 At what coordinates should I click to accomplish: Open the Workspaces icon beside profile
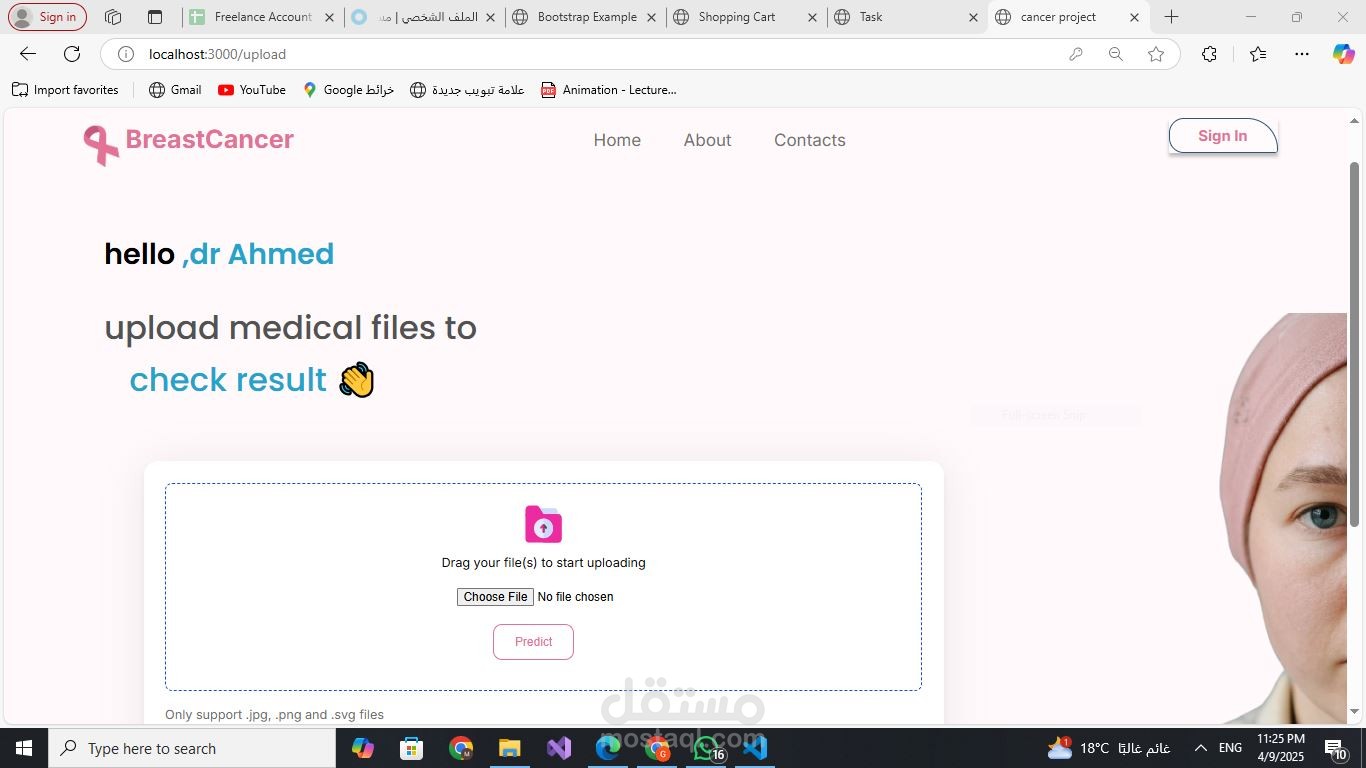point(113,17)
